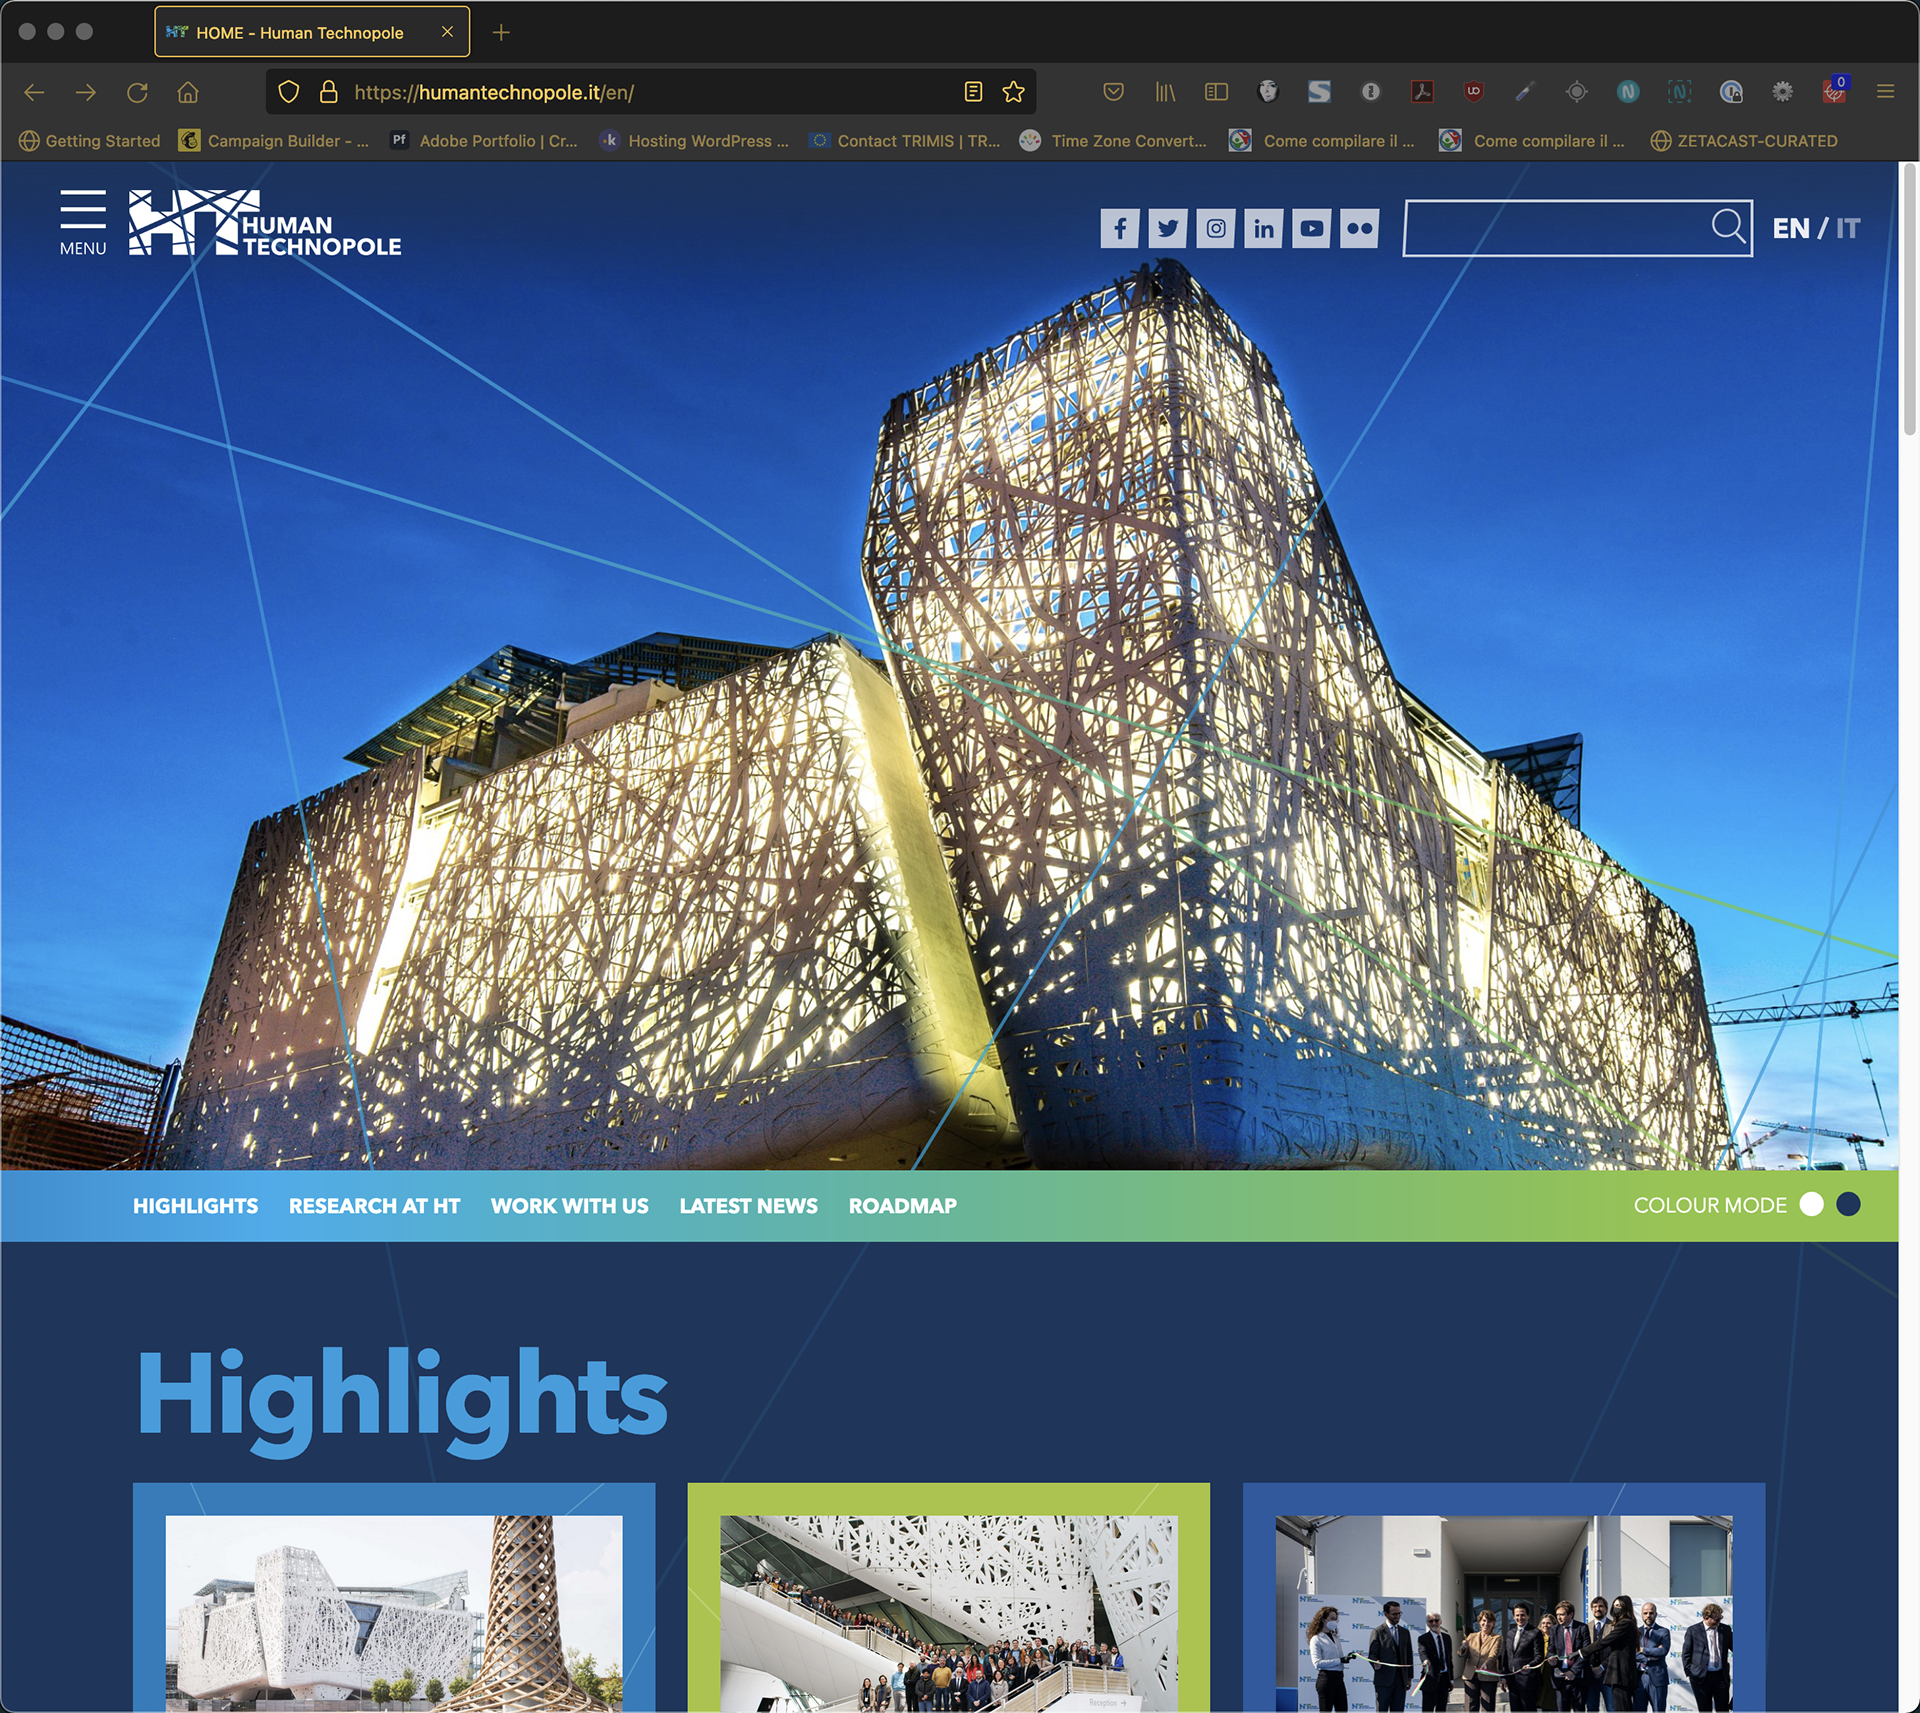Go to RESEARCH AT HT section
1920x1713 pixels.
[x=375, y=1206]
